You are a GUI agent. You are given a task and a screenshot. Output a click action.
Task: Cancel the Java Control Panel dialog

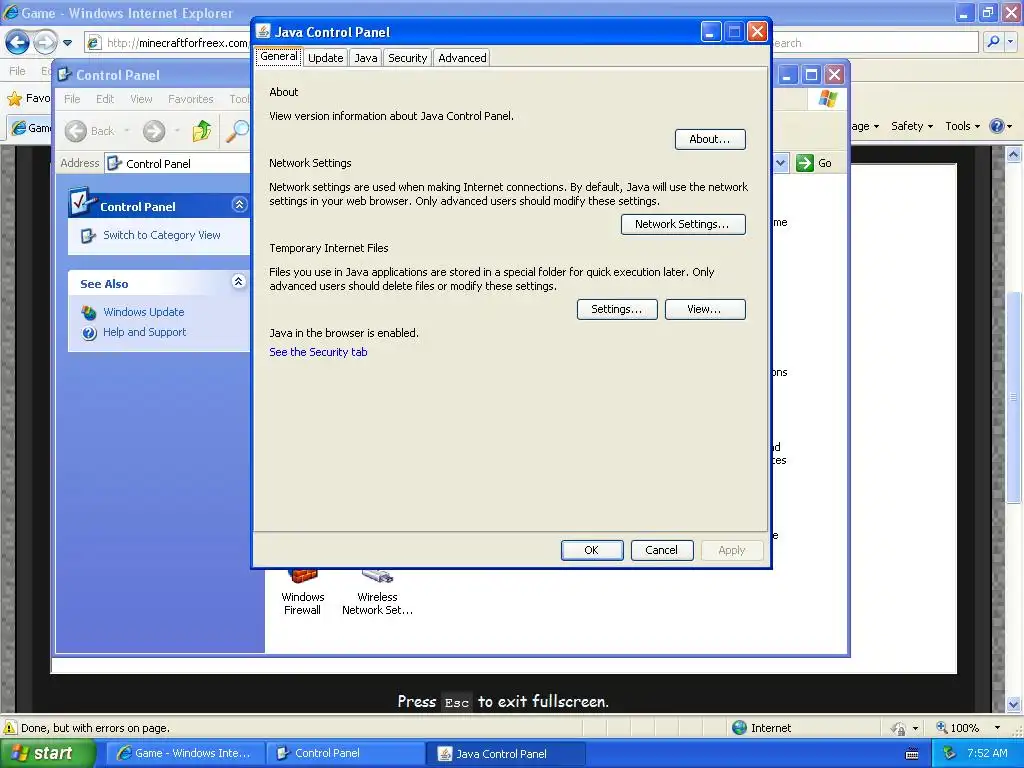662,550
